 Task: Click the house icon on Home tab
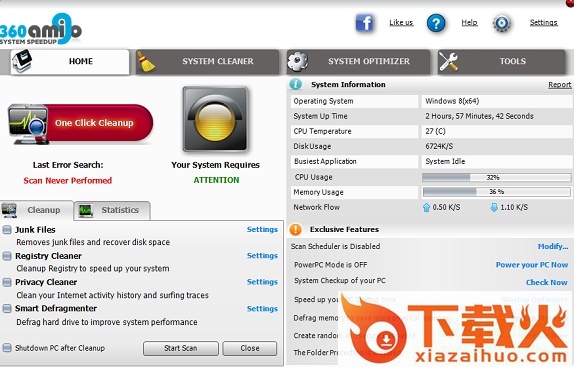[x=22, y=61]
